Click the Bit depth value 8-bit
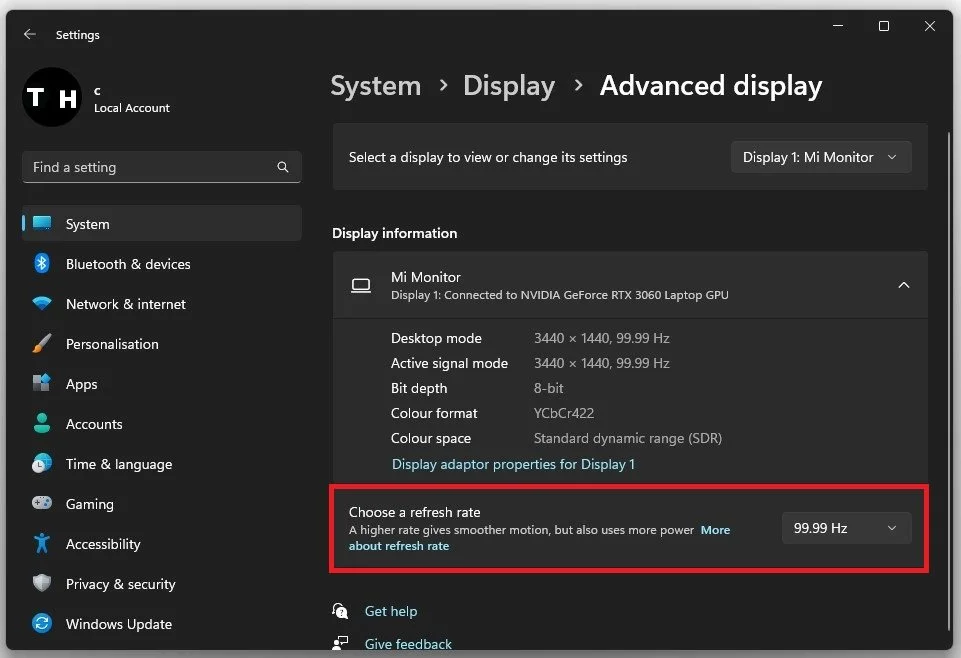The width and height of the screenshot is (961, 658). click(548, 388)
